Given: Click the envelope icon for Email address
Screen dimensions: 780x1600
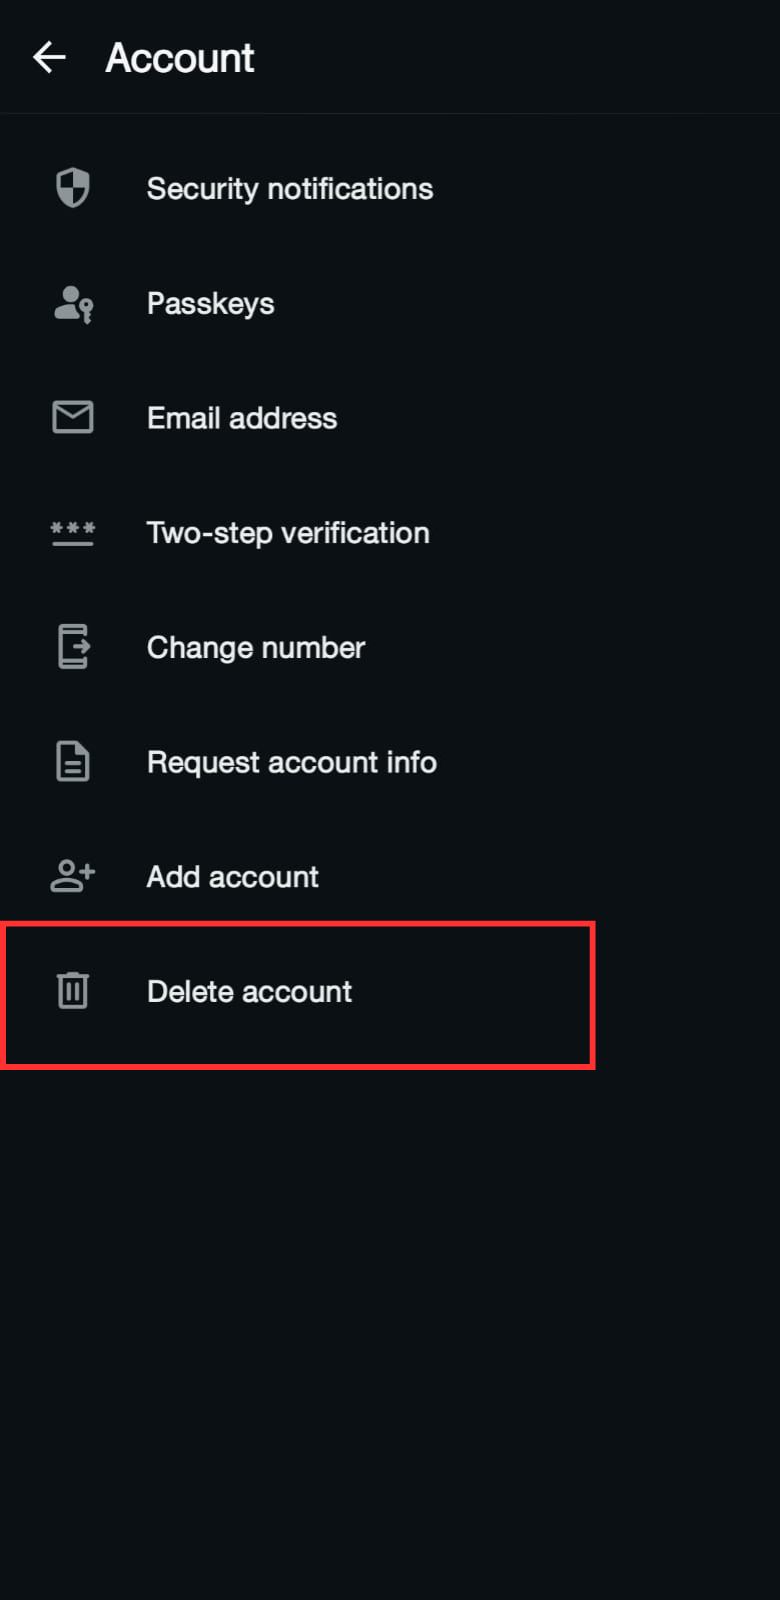Looking at the screenshot, I should 72,418.
